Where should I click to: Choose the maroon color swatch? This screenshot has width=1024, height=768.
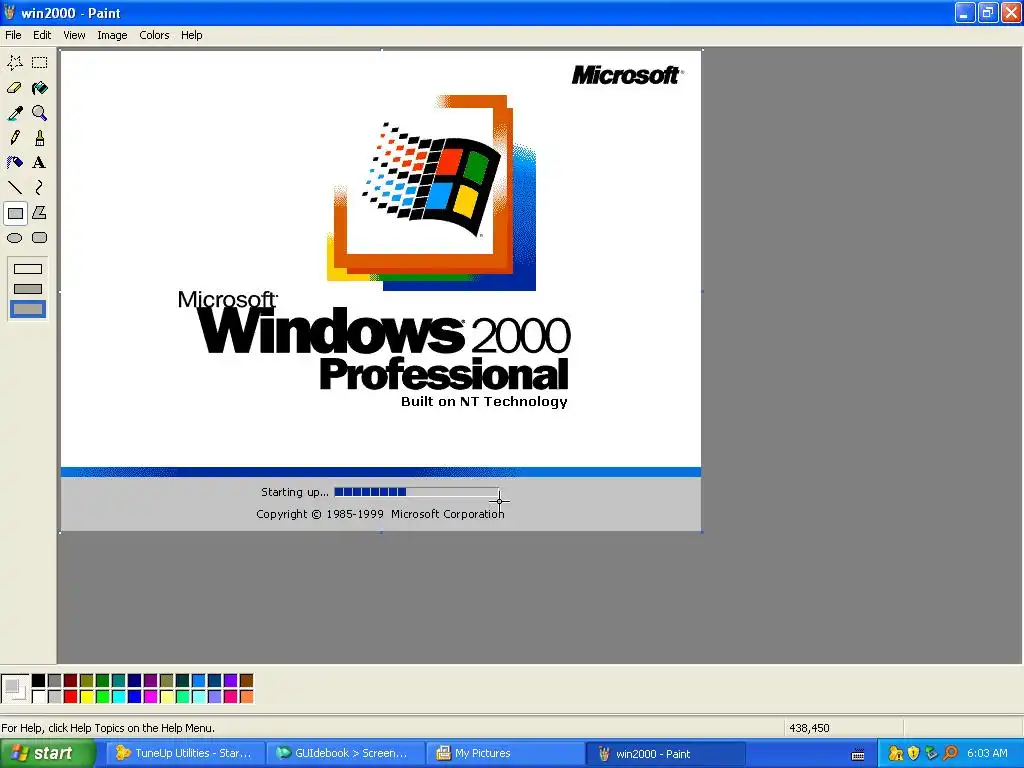(x=71, y=680)
